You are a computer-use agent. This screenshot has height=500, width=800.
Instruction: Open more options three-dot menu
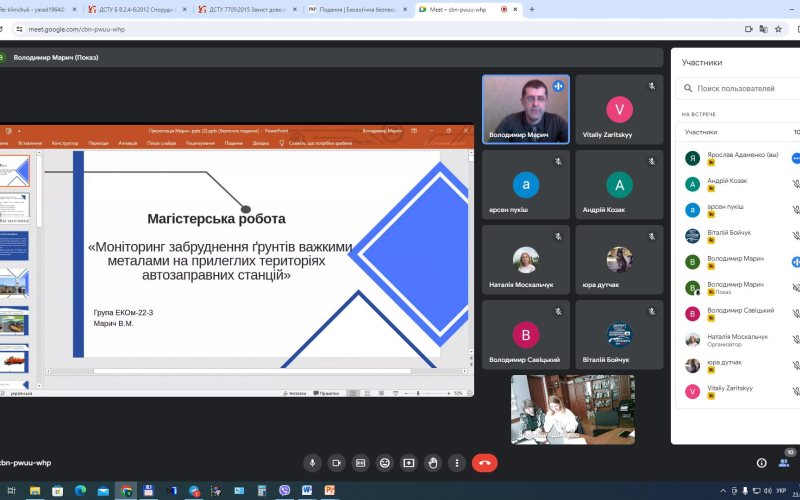[x=457, y=463]
